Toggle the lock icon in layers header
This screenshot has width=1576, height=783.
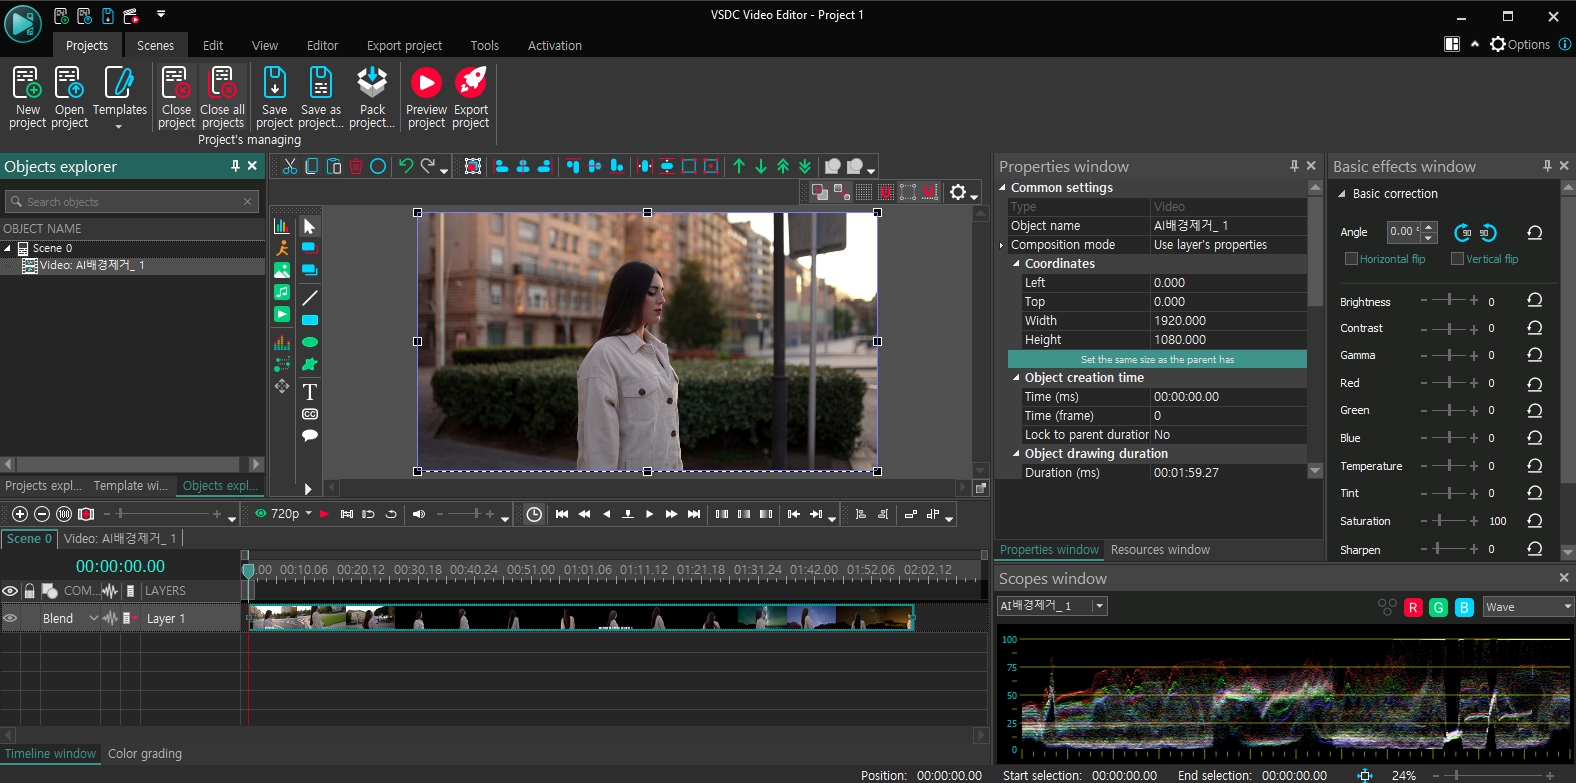click(x=30, y=591)
